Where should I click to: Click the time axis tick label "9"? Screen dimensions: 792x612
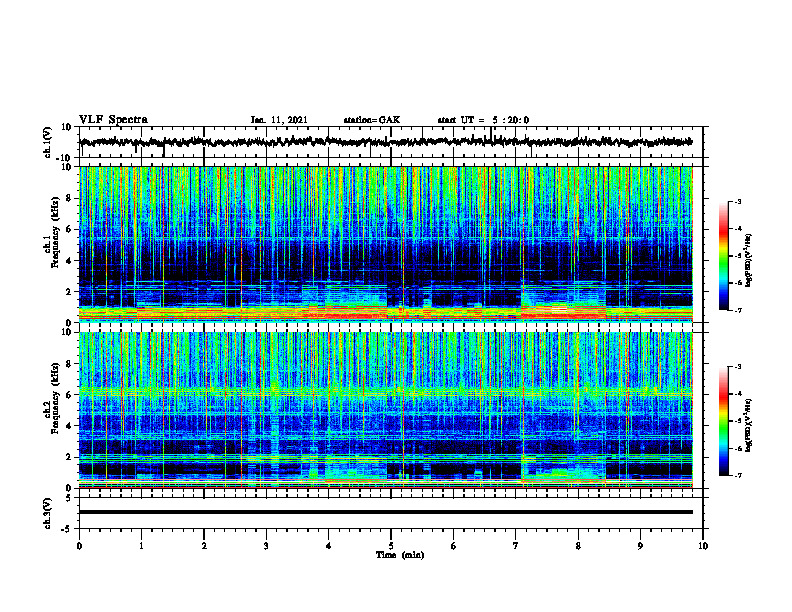pos(640,546)
